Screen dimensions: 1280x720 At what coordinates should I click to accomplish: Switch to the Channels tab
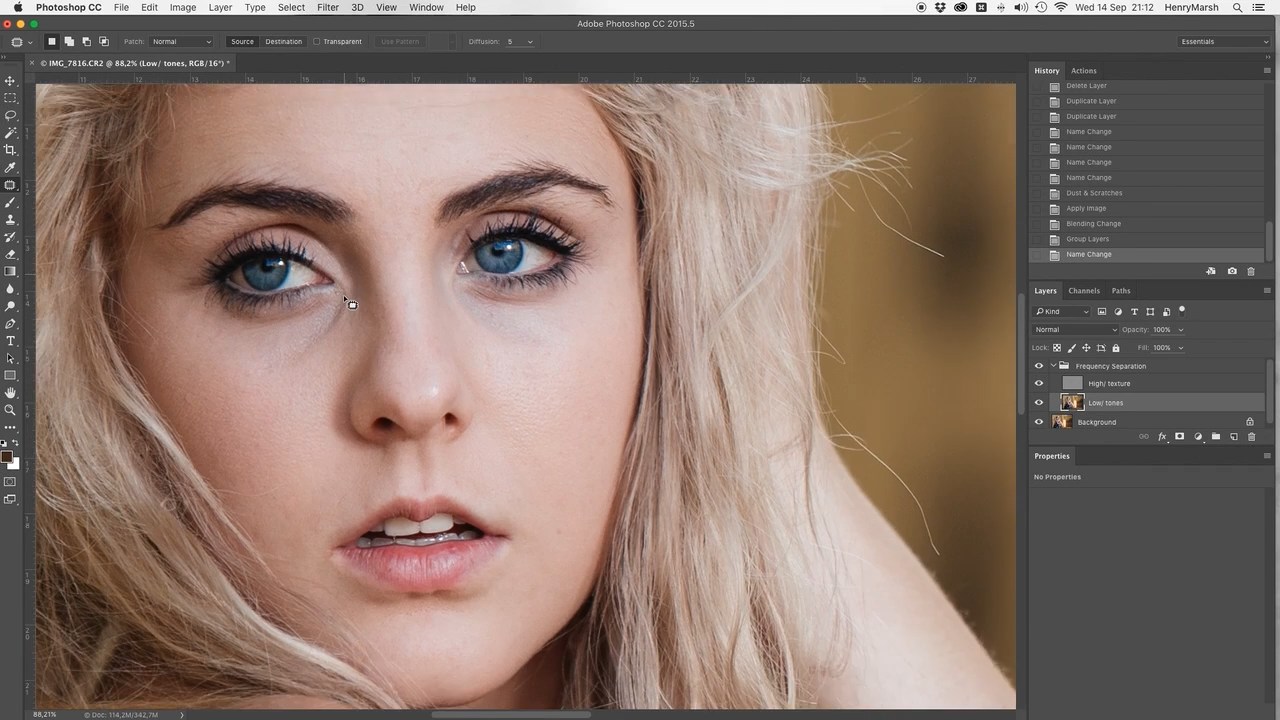(x=1084, y=291)
